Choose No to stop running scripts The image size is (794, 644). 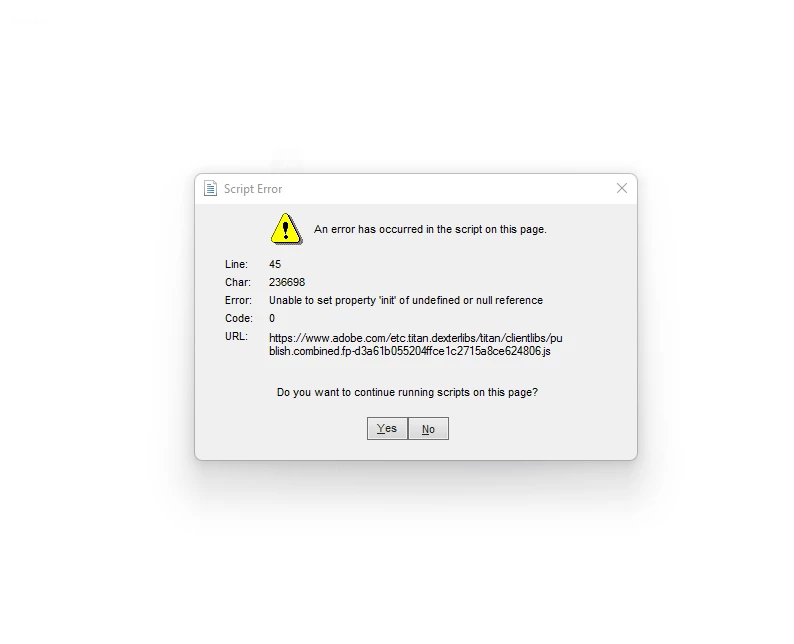click(x=428, y=428)
